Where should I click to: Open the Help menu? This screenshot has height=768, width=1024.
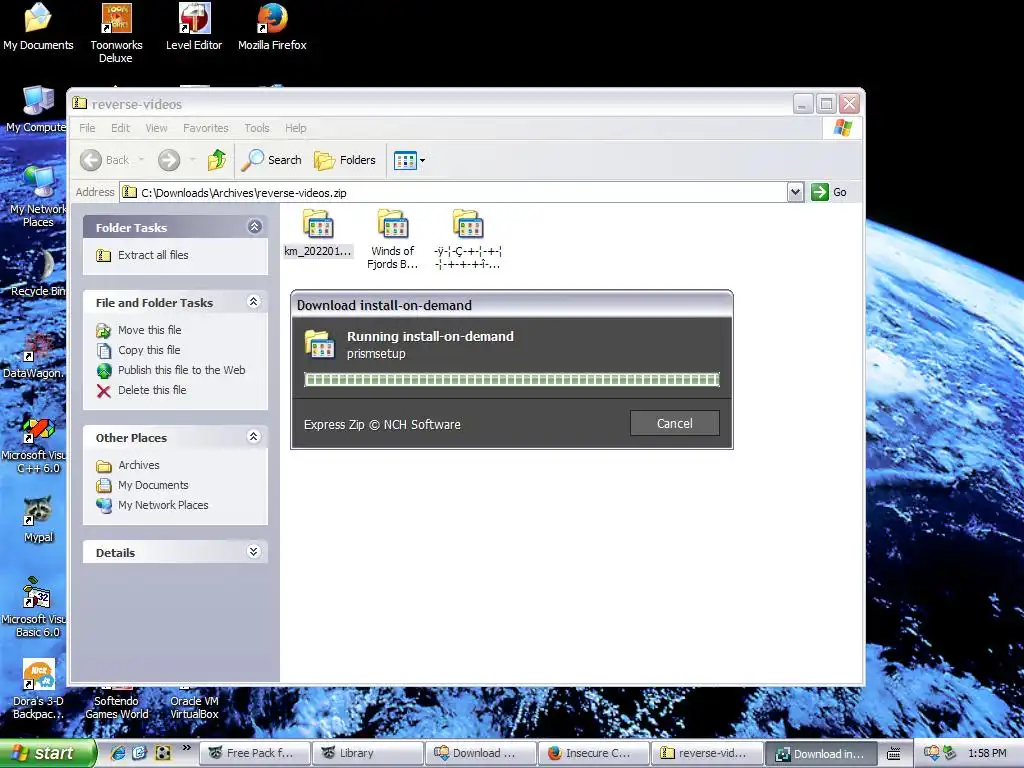tap(295, 128)
